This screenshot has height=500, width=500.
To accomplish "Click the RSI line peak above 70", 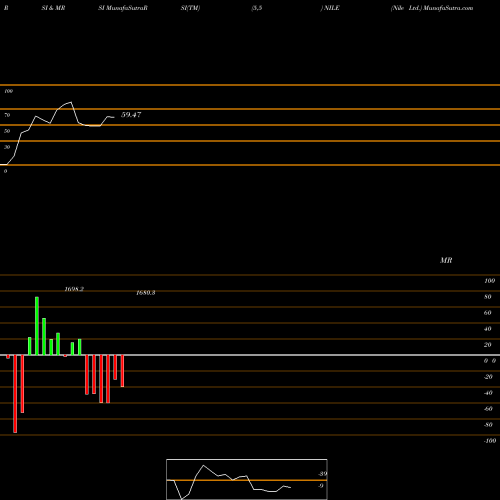I will click(x=71, y=102).
